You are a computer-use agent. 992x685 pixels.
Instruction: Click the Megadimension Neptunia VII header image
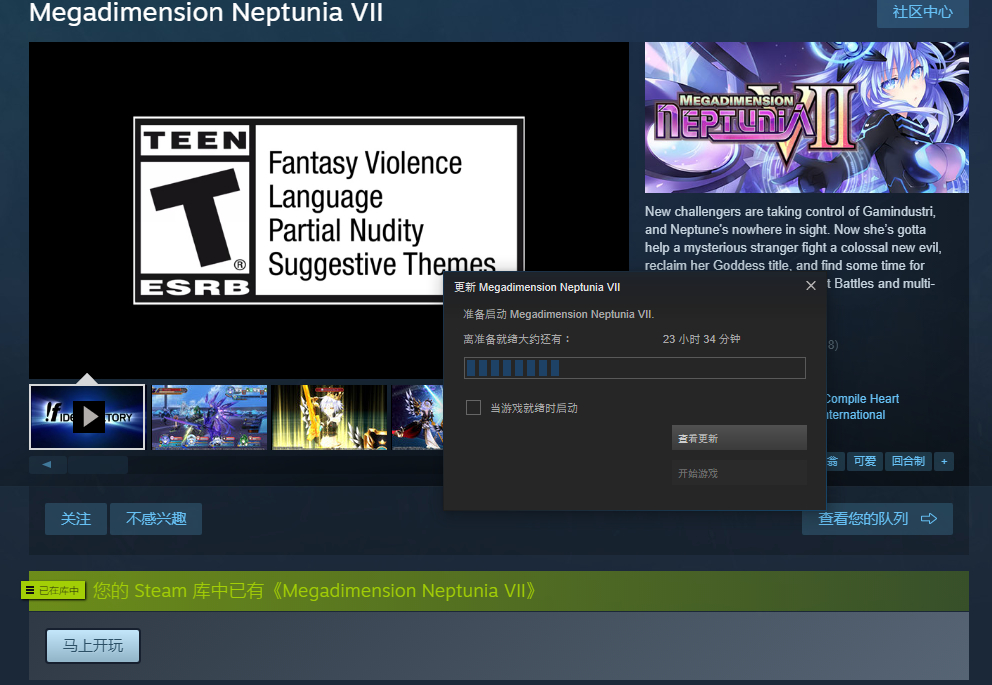(x=807, y=117)
